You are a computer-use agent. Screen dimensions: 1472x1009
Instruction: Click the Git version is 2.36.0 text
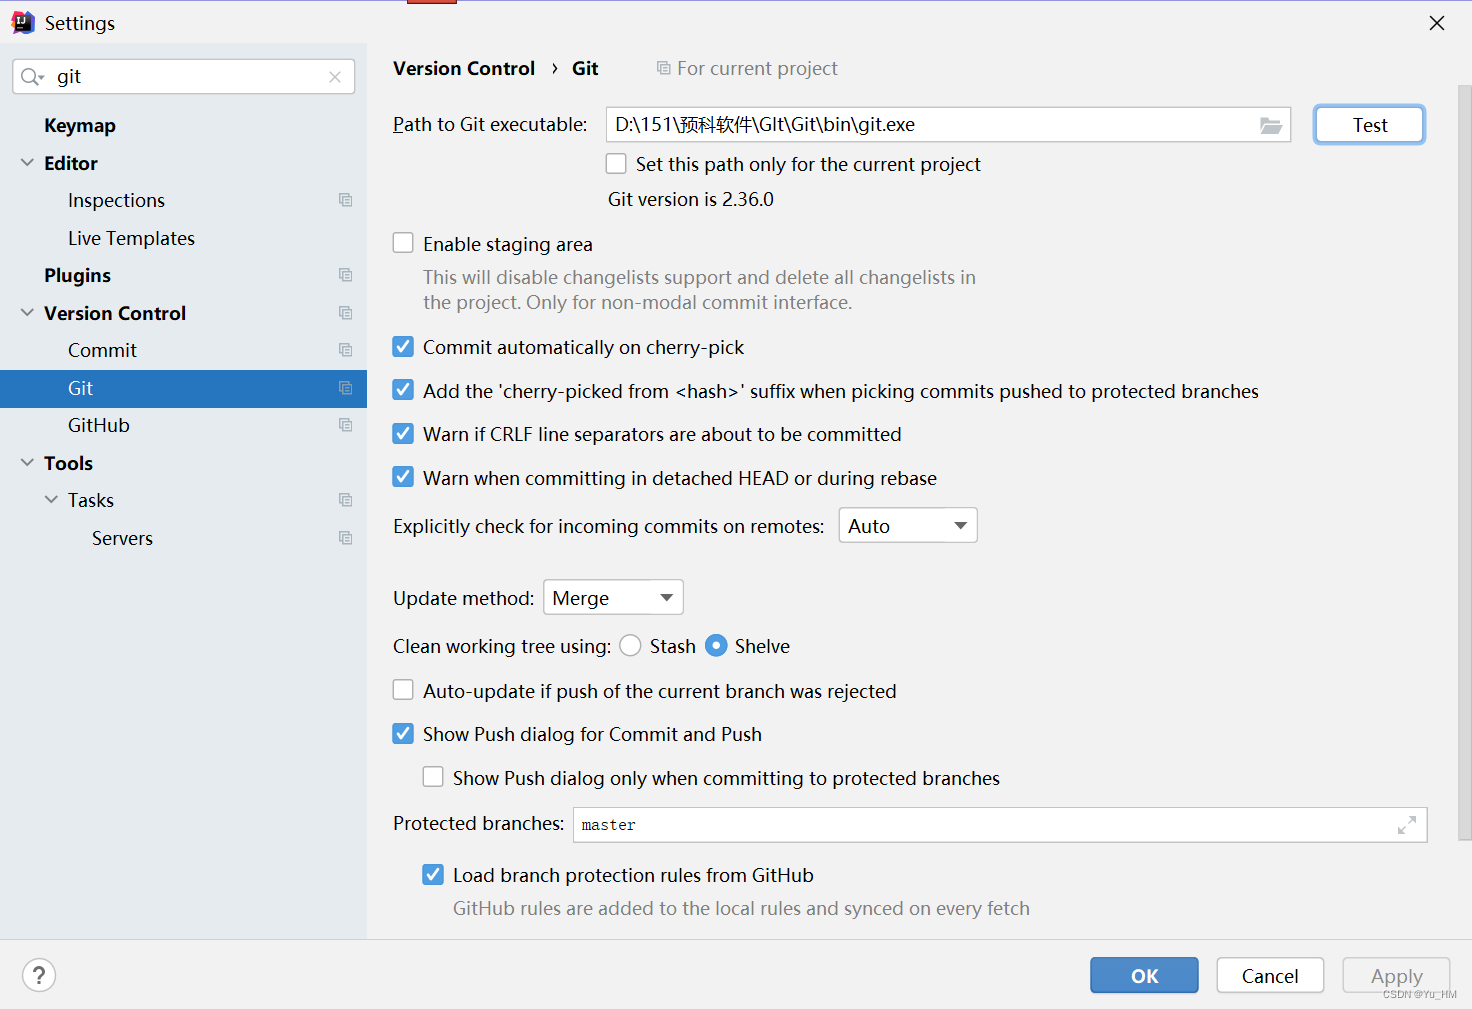[x=691, y=199]
